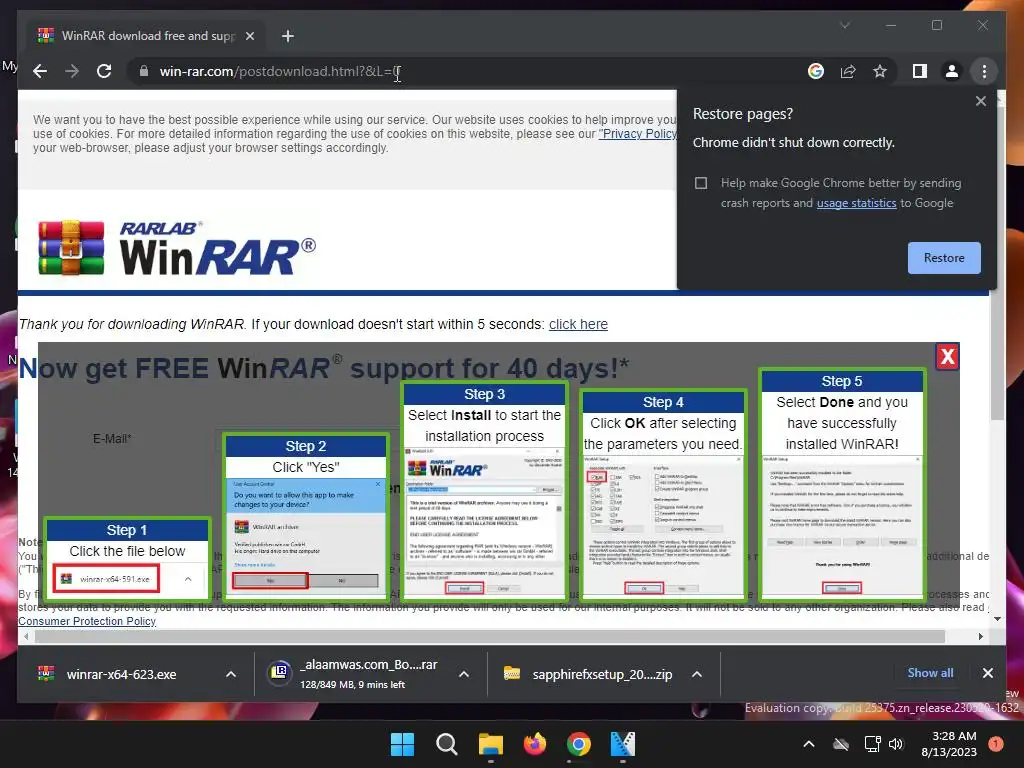Open downloaded winrar-x64-623.exe

[x=121, y=675]
